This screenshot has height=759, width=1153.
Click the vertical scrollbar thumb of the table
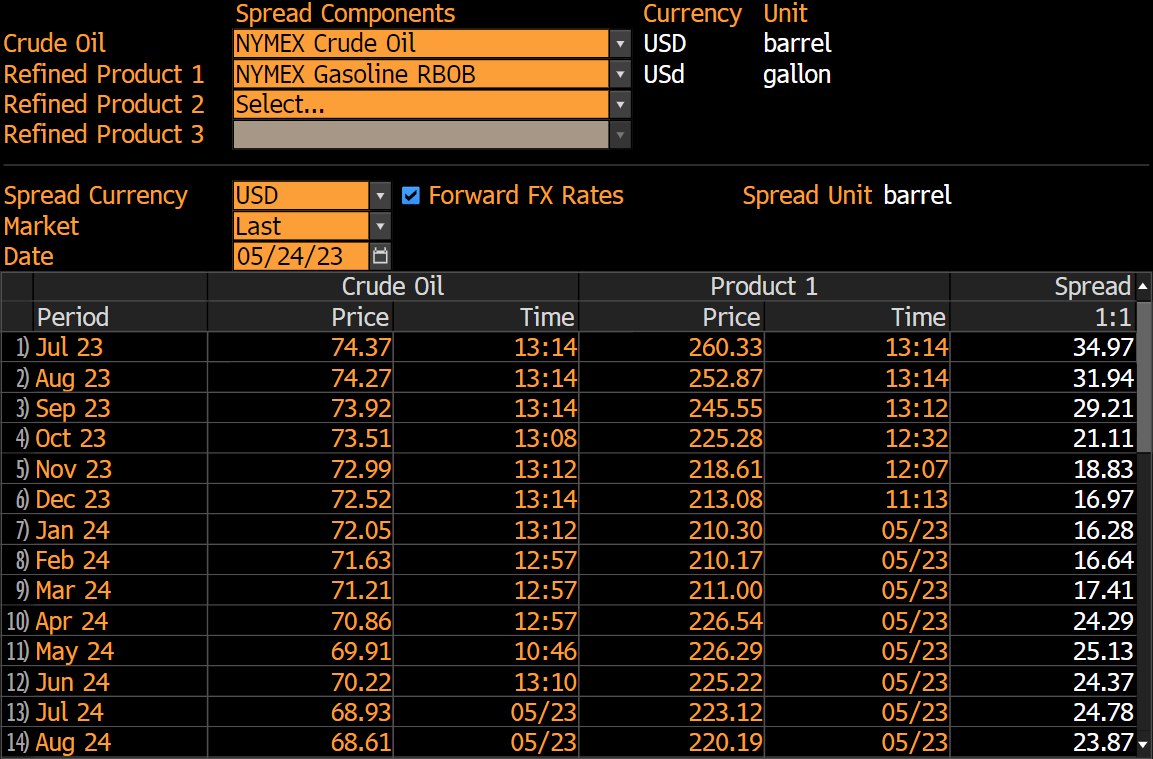coord(1144,375)
